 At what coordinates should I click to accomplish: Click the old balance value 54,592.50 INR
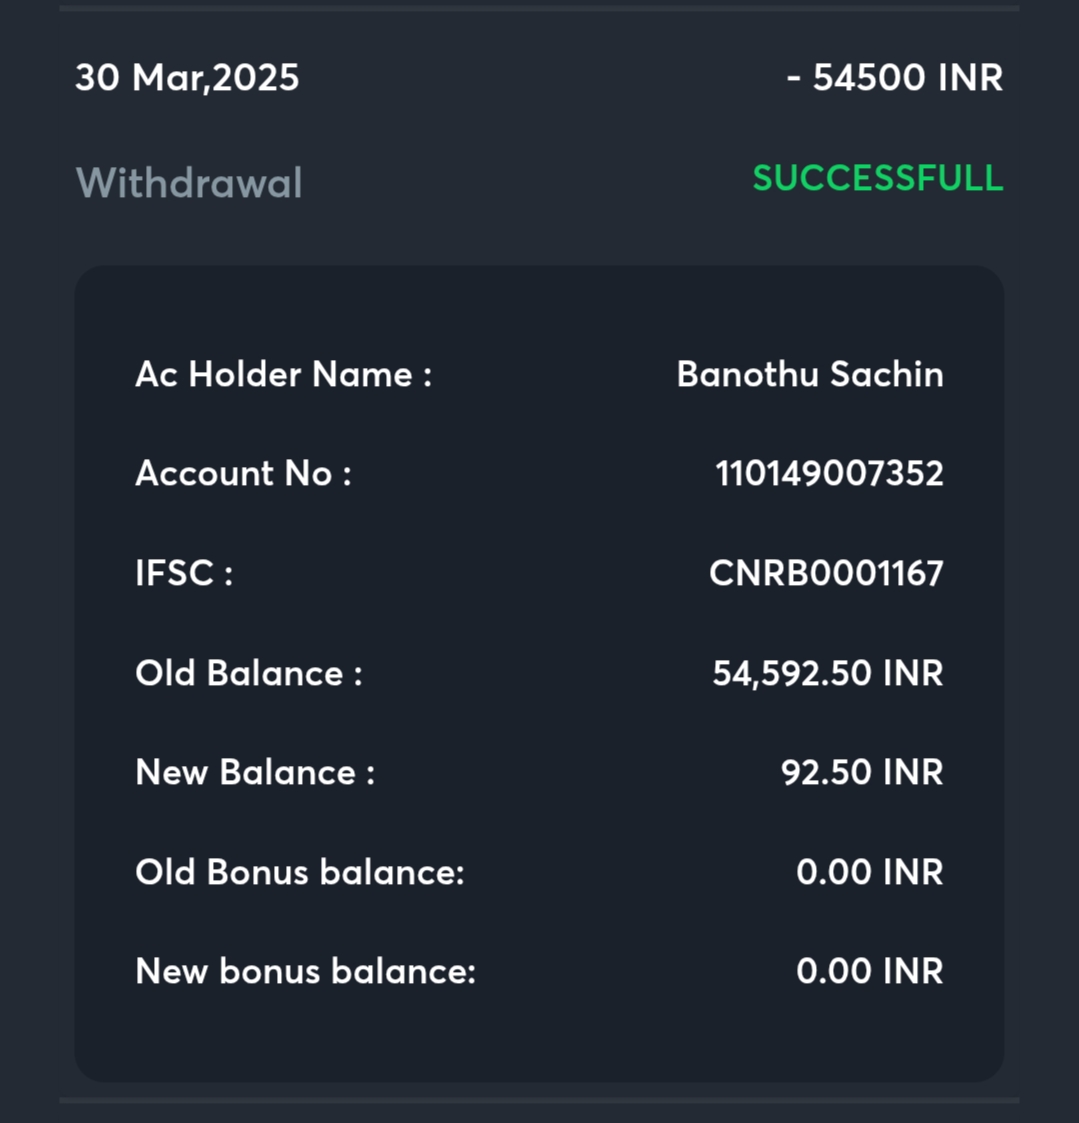point(827,673)
